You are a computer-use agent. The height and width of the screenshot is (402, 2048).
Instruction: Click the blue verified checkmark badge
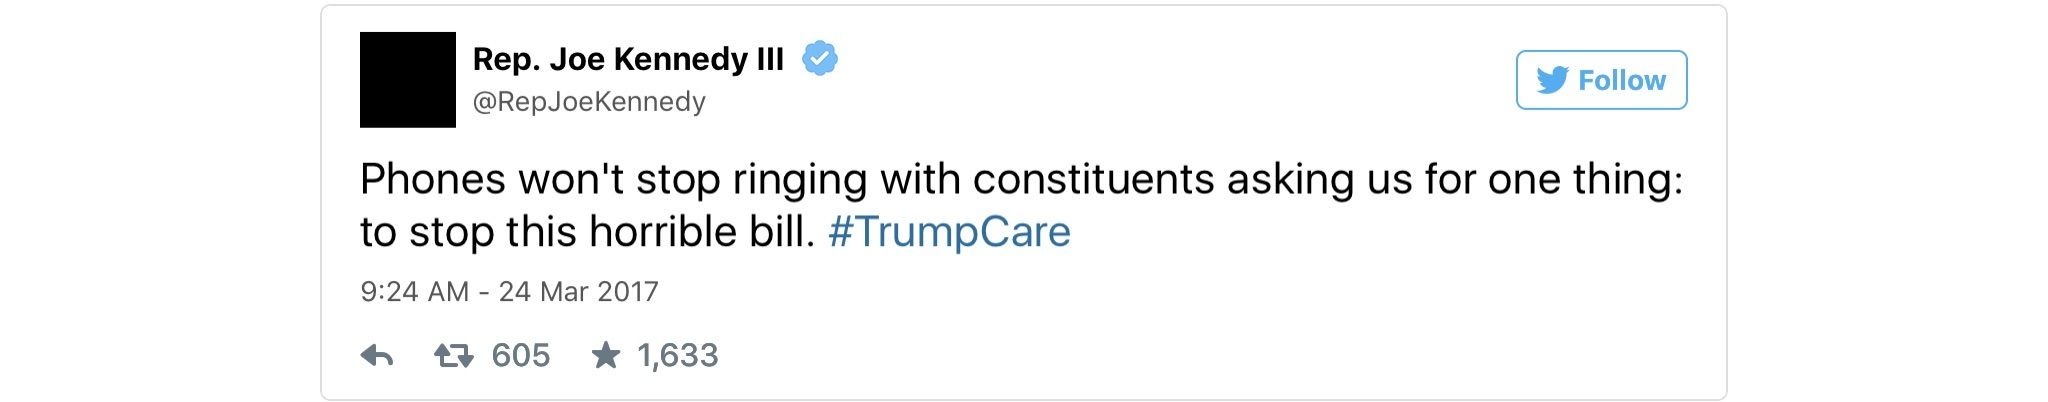coord(820,59)
